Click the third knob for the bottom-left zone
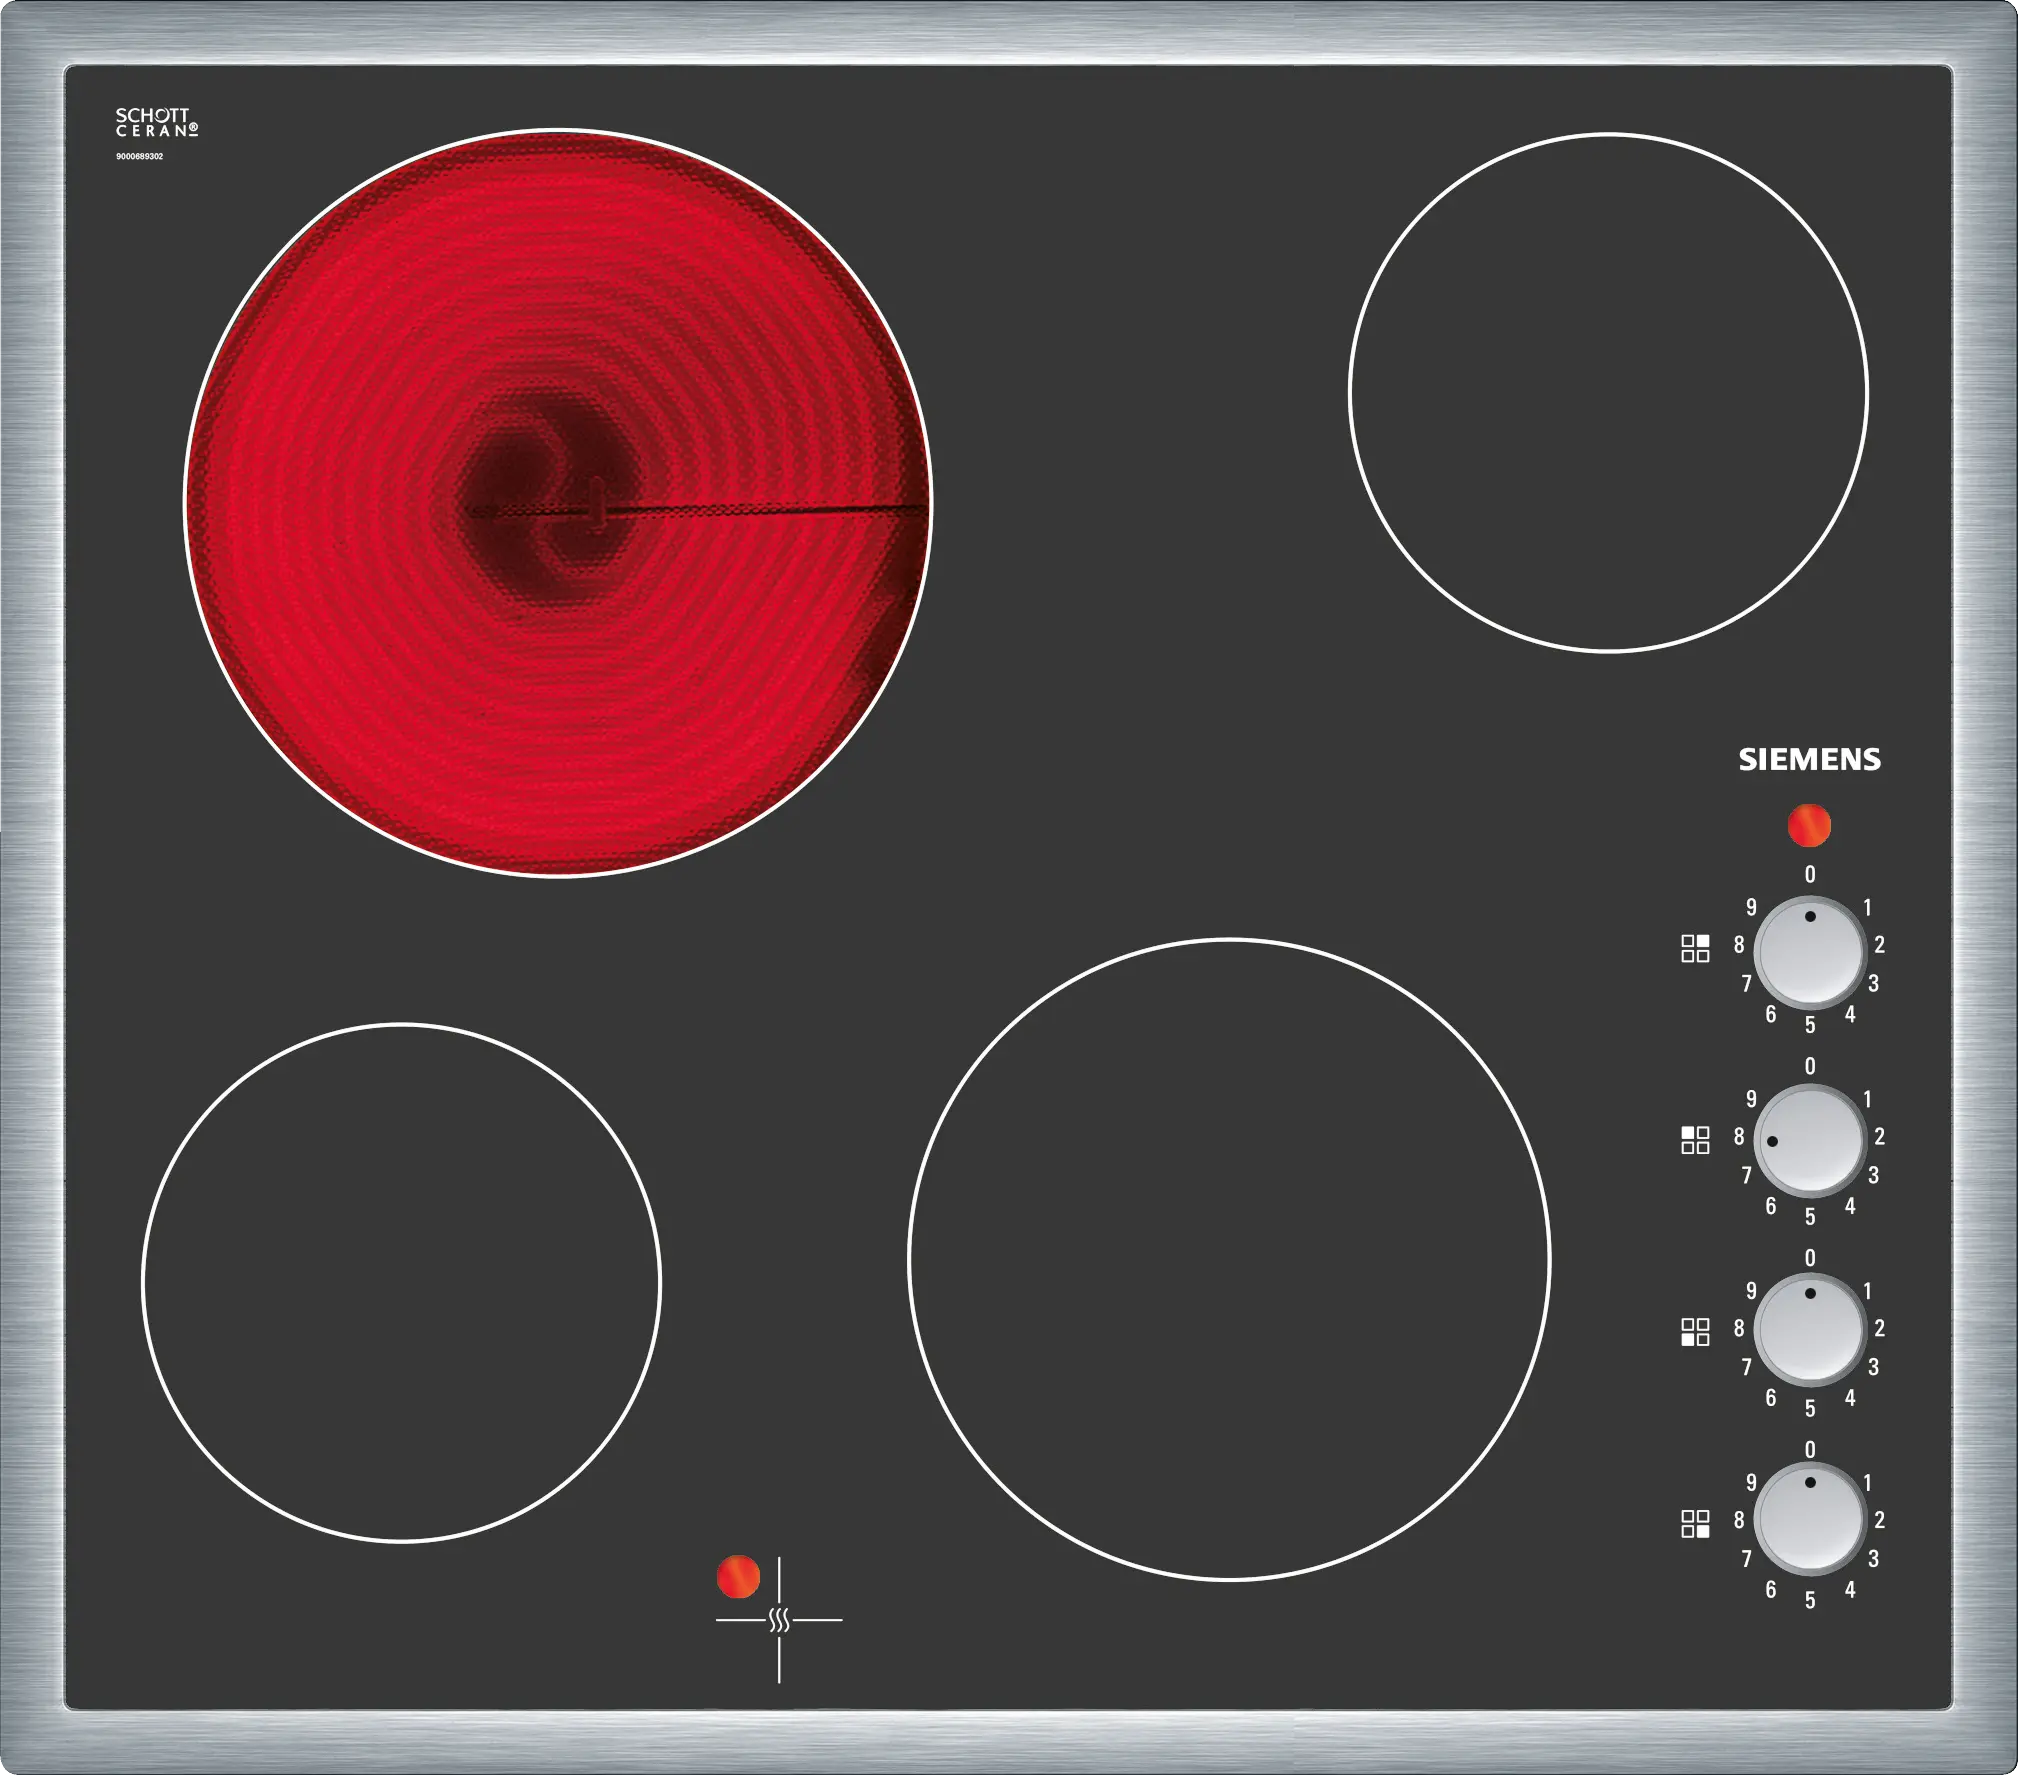 point(1809,1331)
